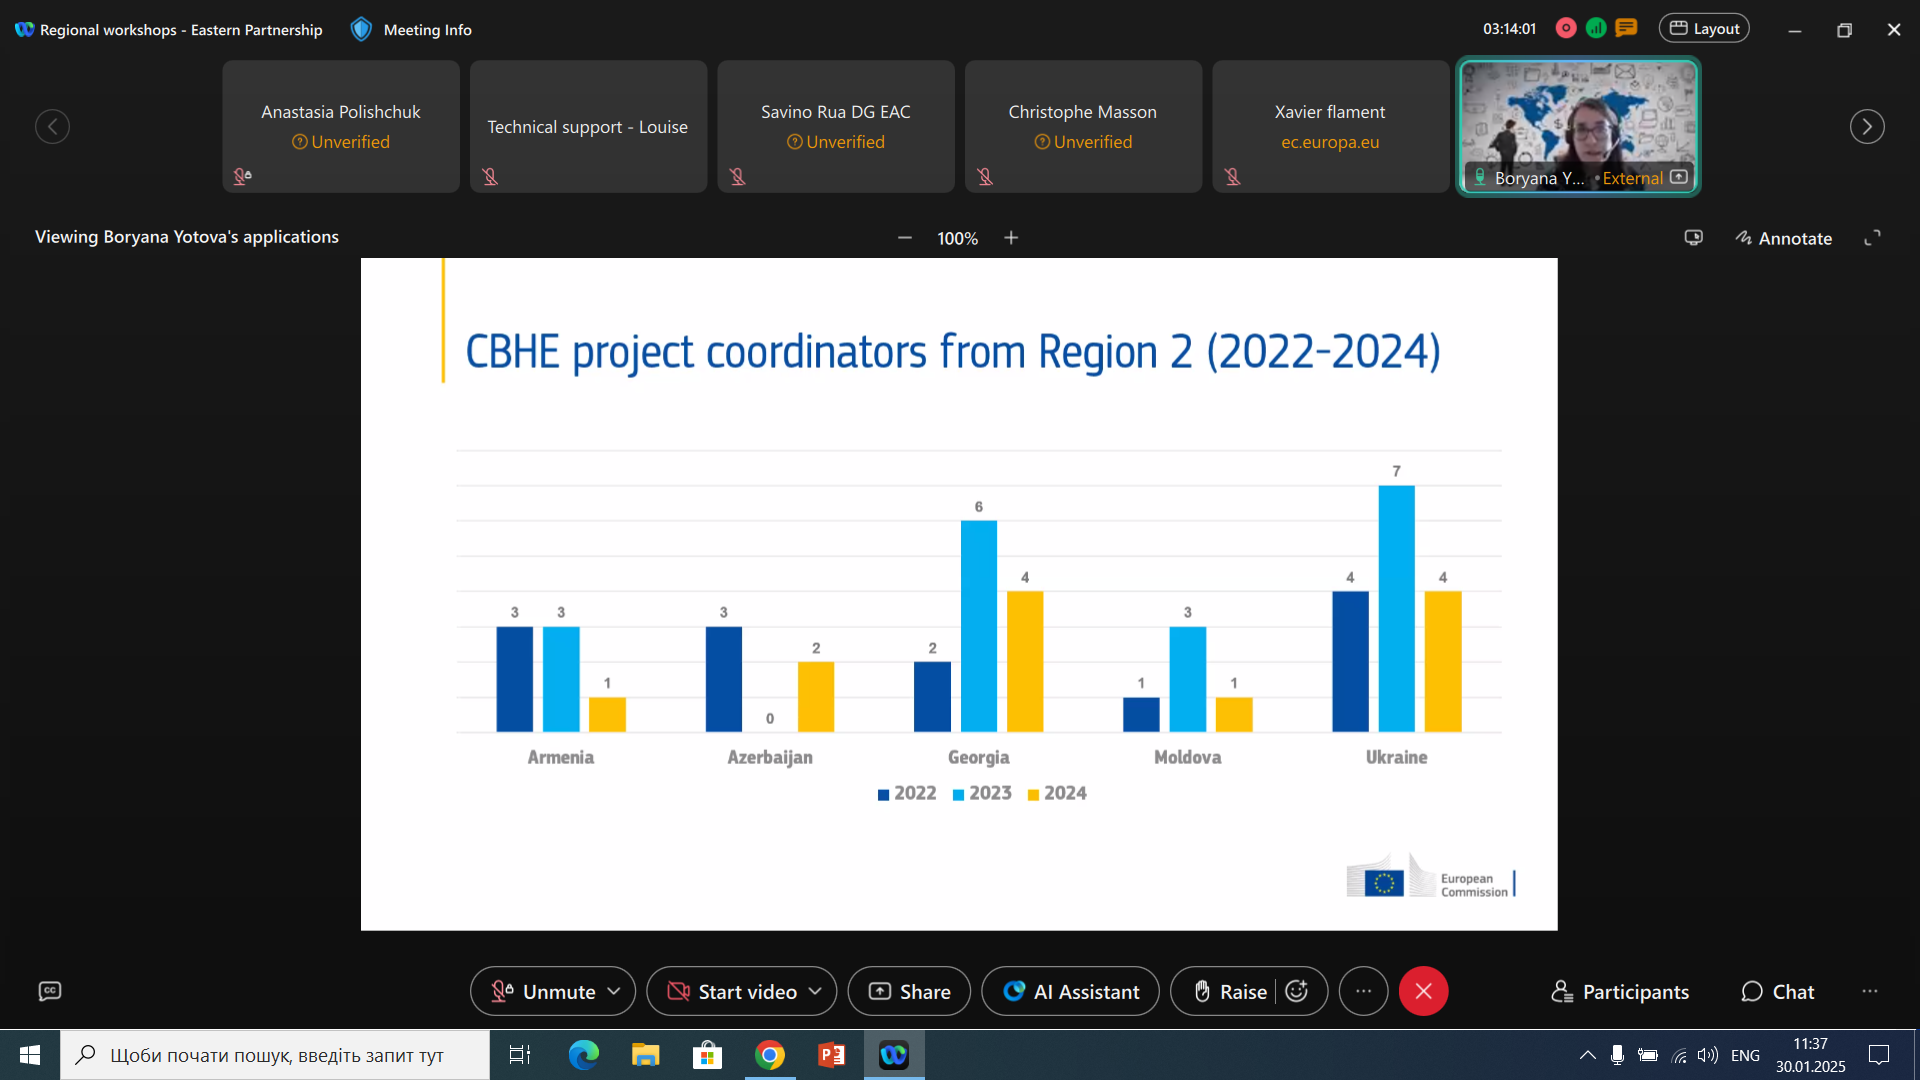Expand the audio options arrow beside Unmute
Image resolution: width=1920 pixels, height=1080 pixels.
tap(614, 991)
